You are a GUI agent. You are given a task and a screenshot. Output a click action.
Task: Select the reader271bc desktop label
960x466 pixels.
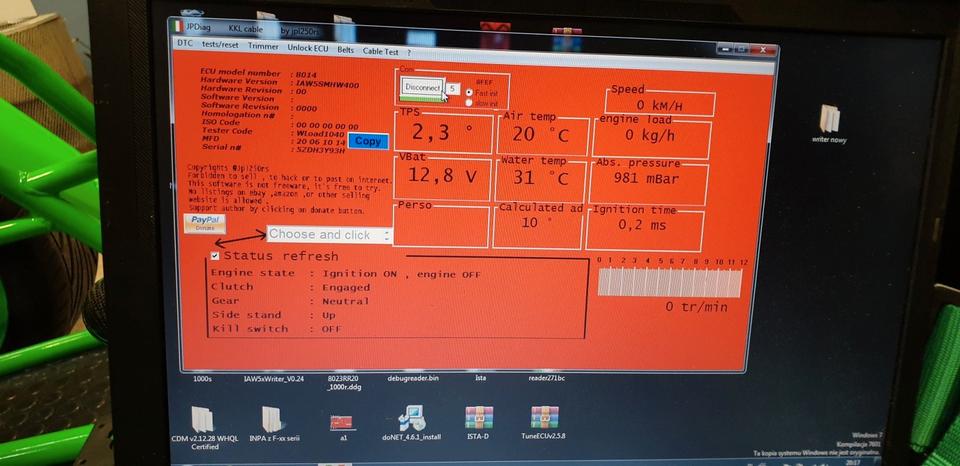click(547, 378)
